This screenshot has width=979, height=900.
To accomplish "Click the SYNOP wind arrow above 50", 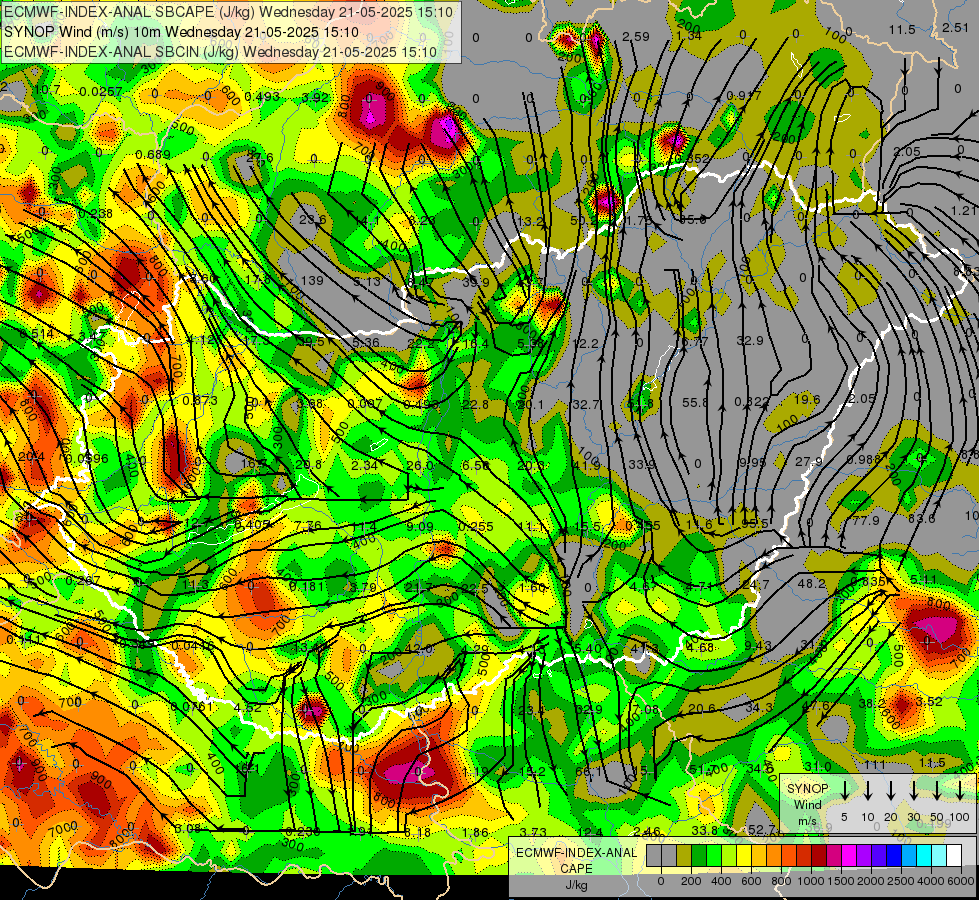I will [x=937, y=790].
